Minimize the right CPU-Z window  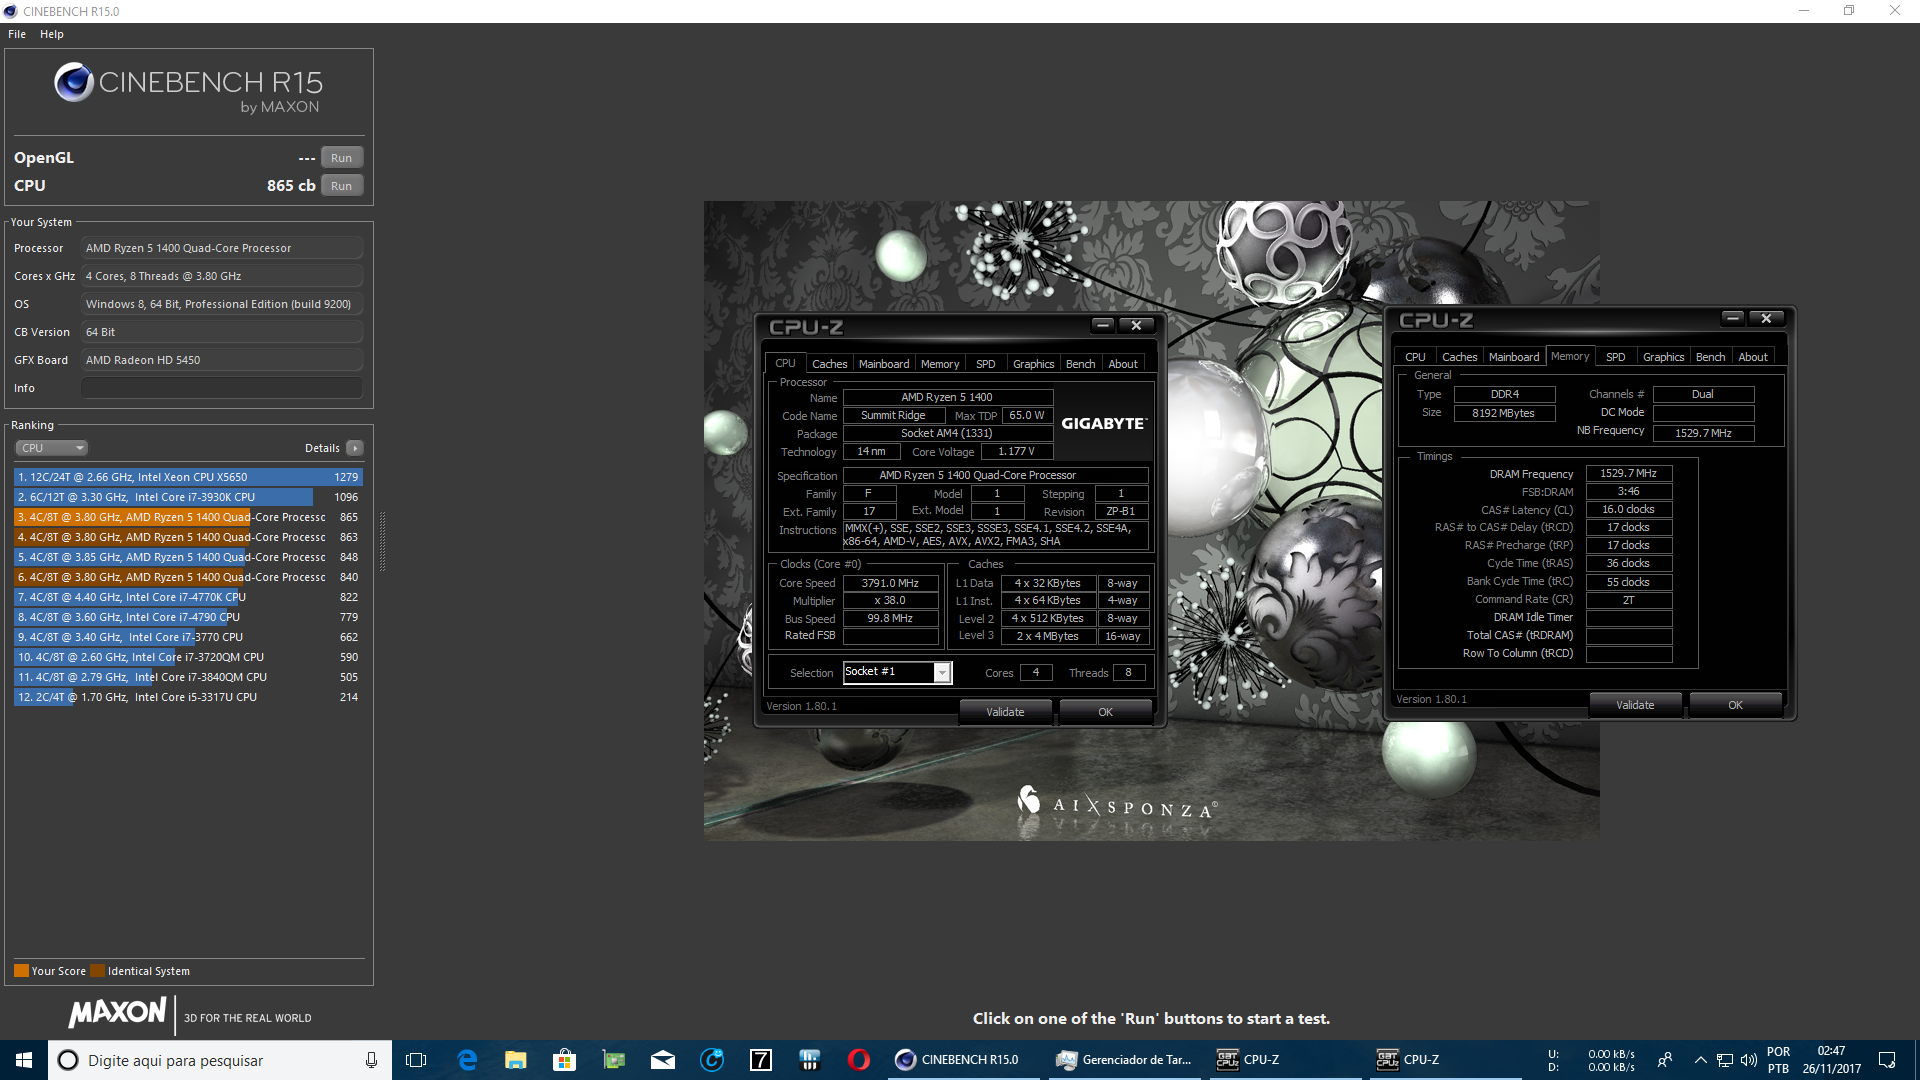pos(1732,318)
